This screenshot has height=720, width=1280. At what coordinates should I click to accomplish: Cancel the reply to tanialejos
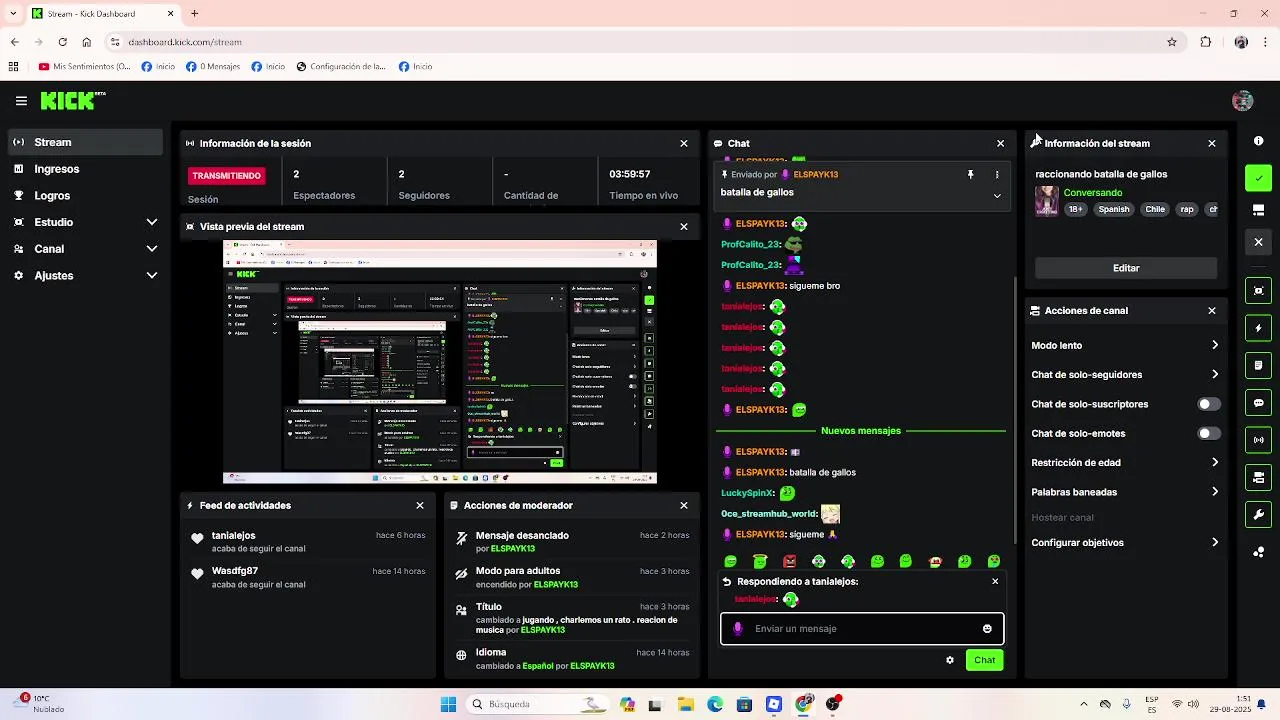click(x=994, y=581)
